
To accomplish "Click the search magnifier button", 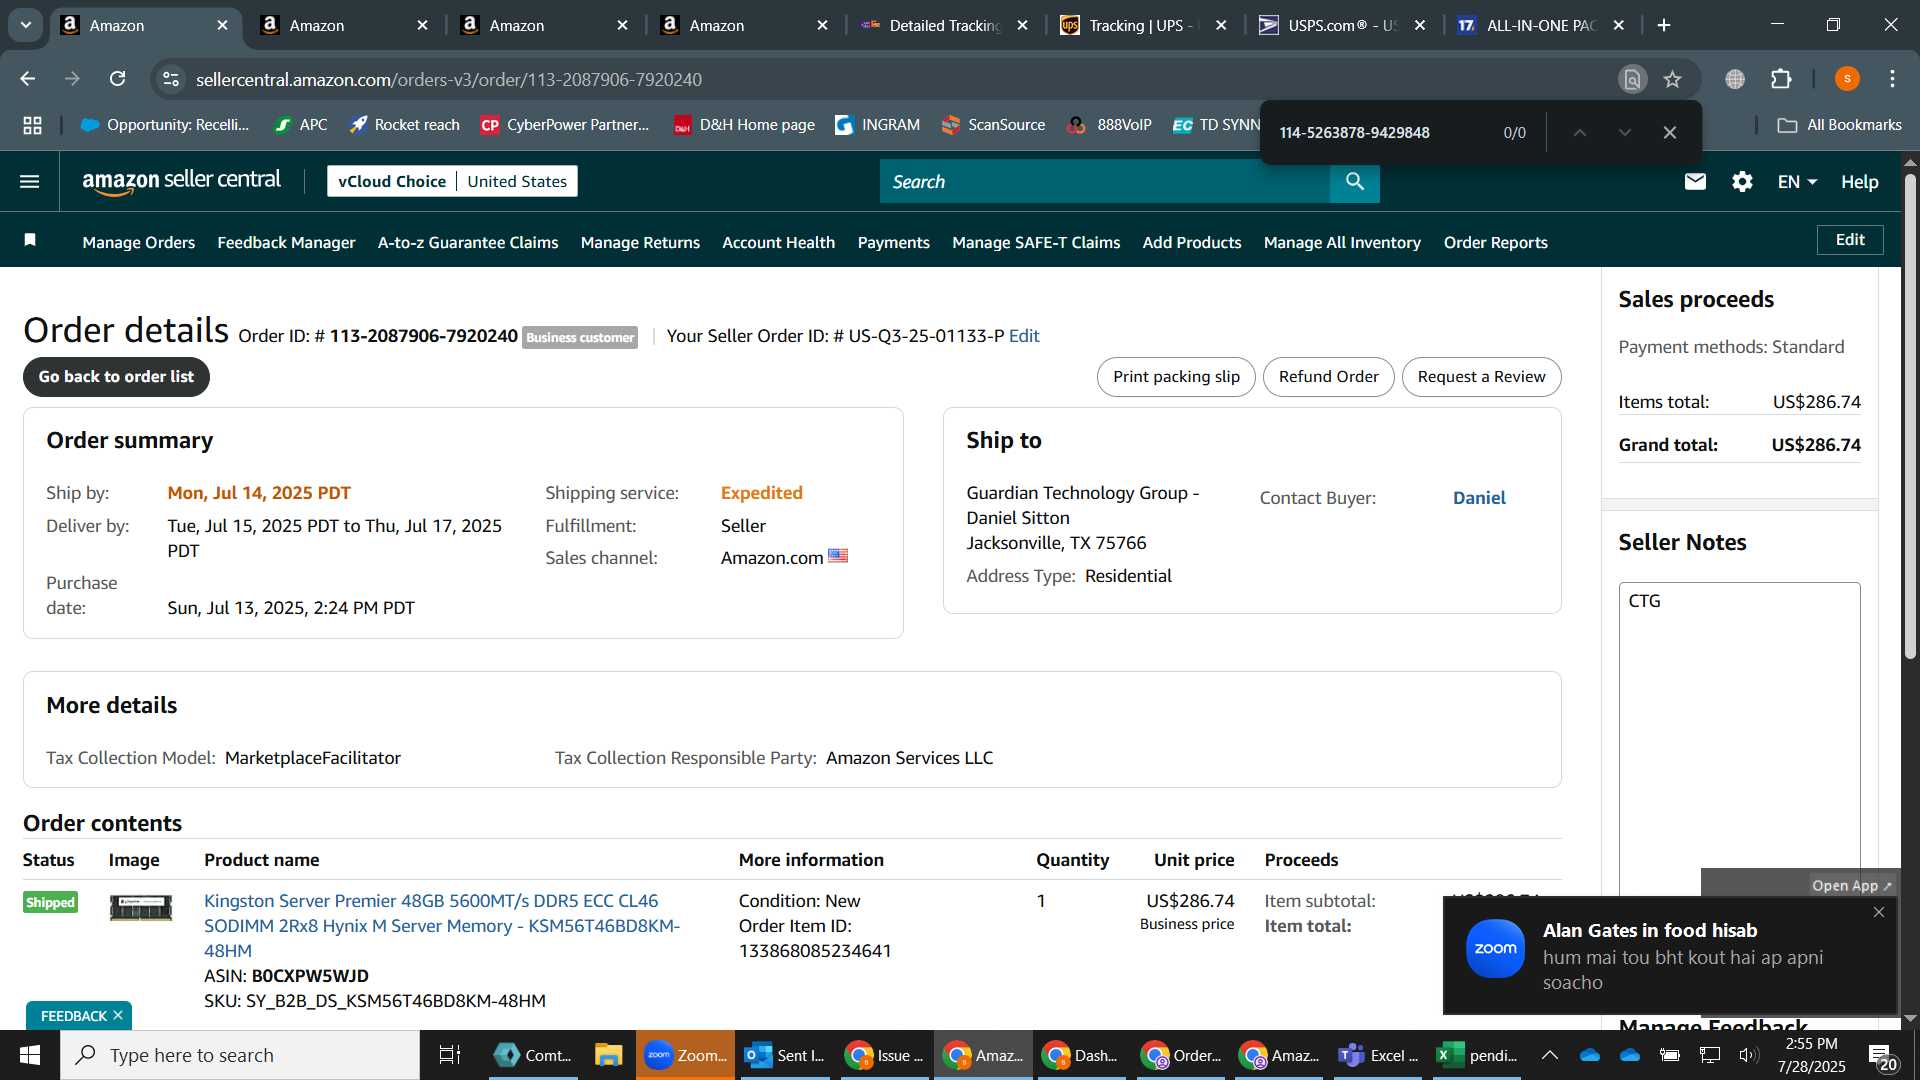I will pos(1354,181).
